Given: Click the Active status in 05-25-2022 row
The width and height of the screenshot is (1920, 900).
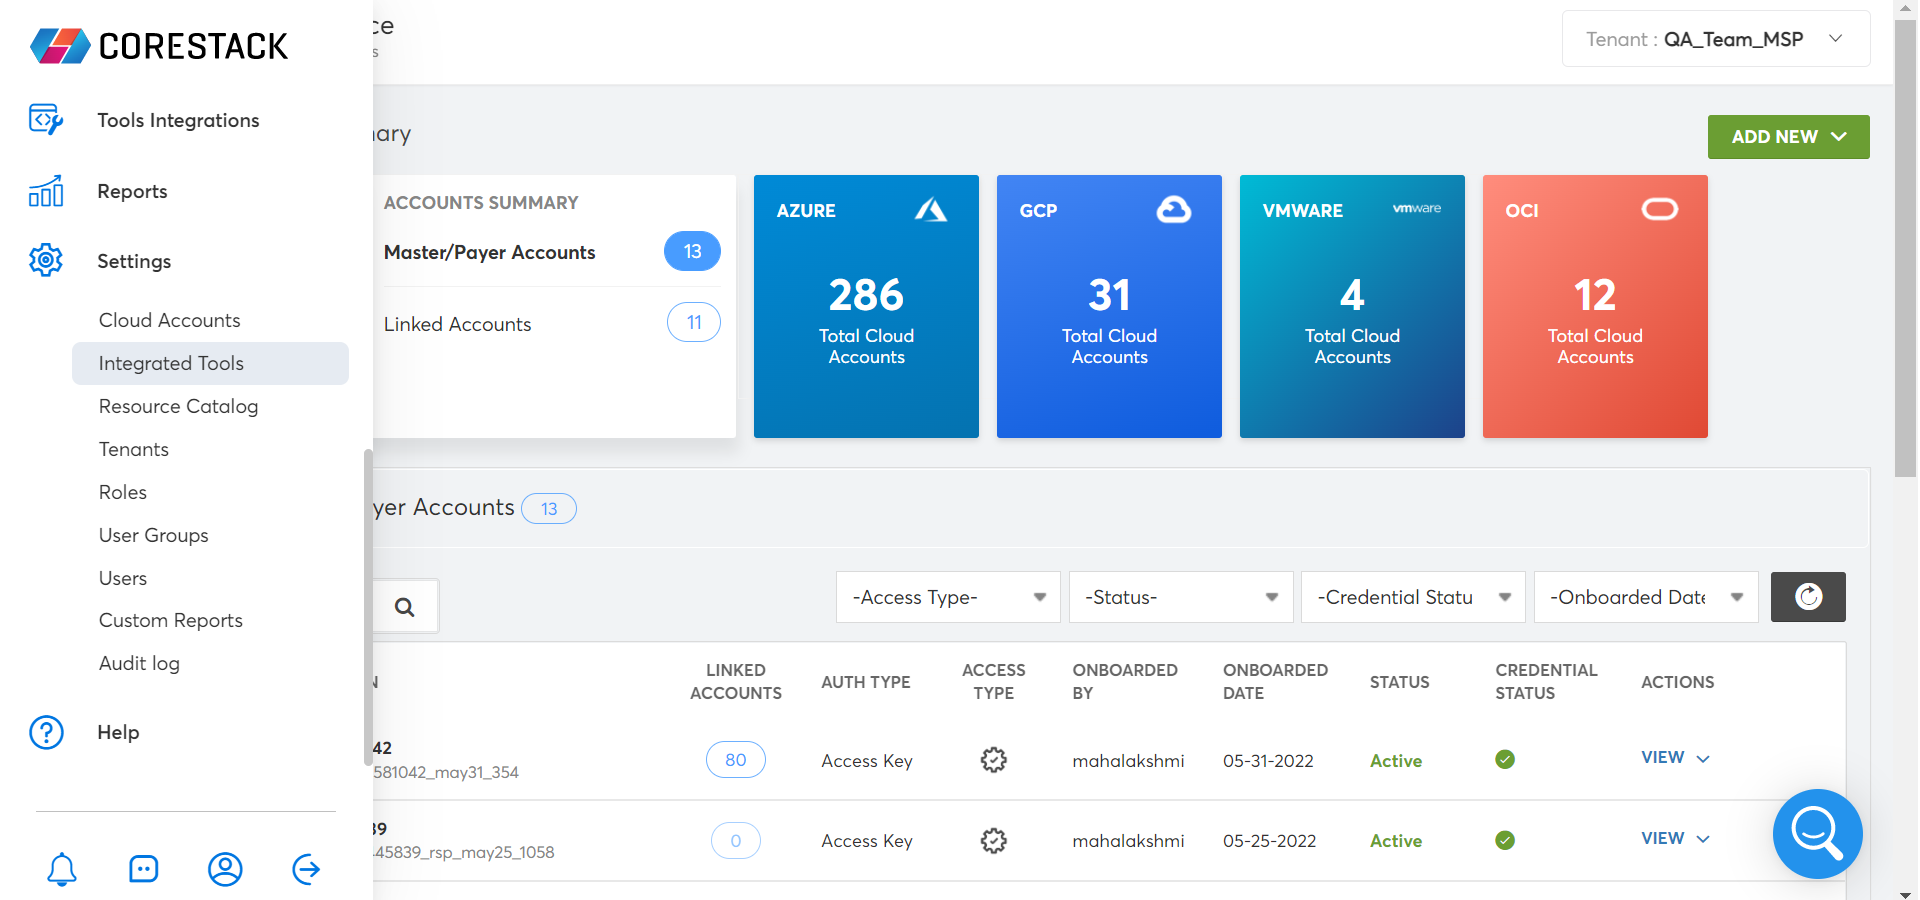Looking at the screenshot, I should 1396,841.
